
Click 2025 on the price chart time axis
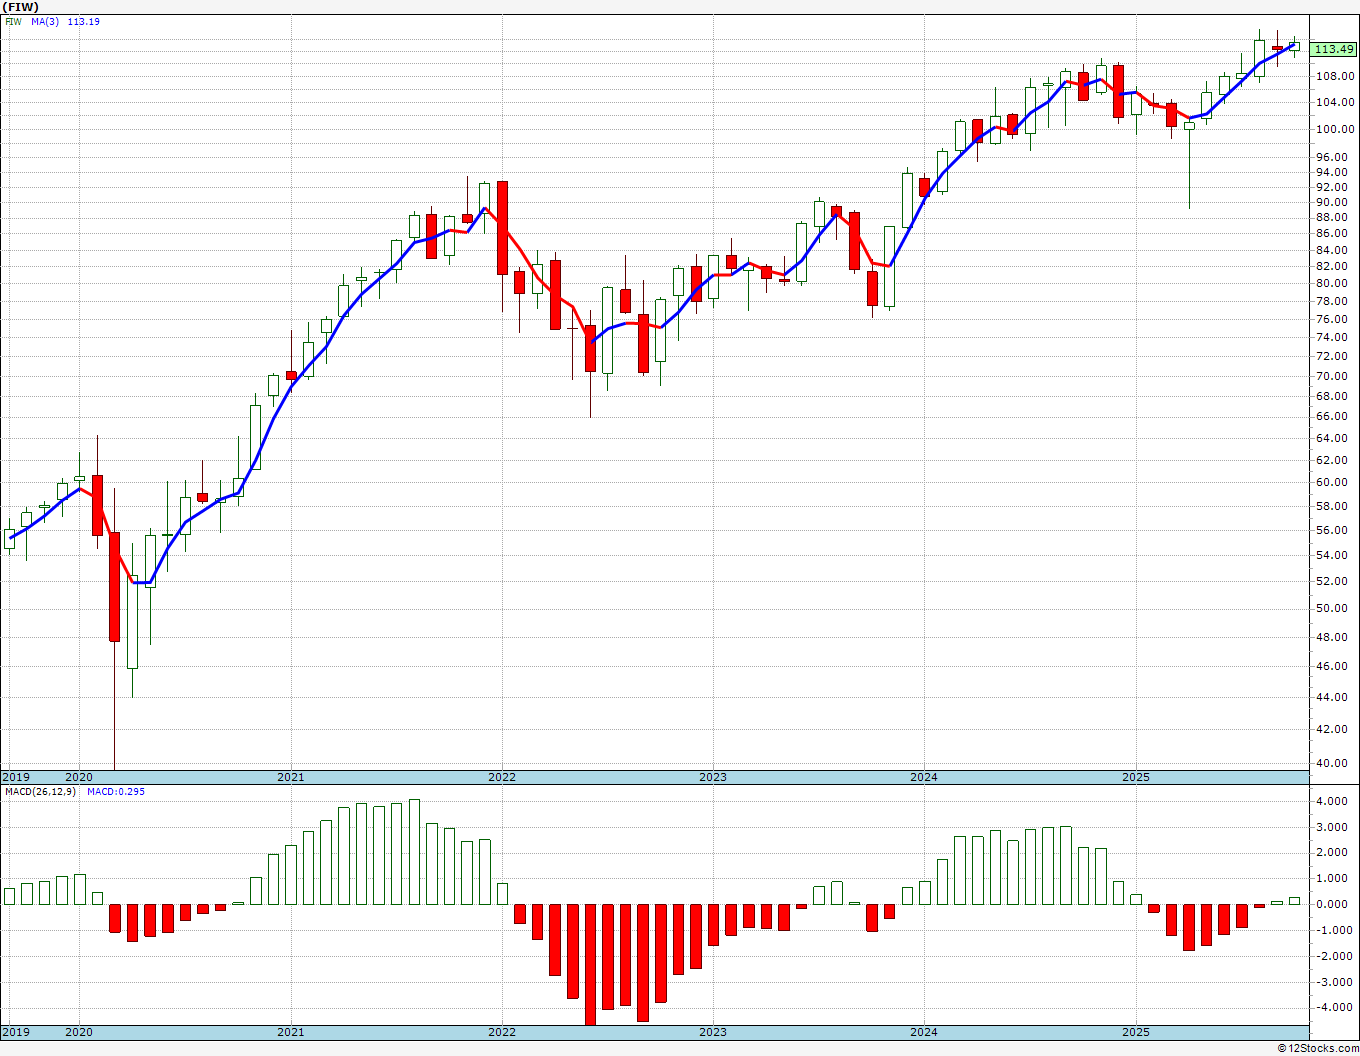click(x=1136, y=777)
